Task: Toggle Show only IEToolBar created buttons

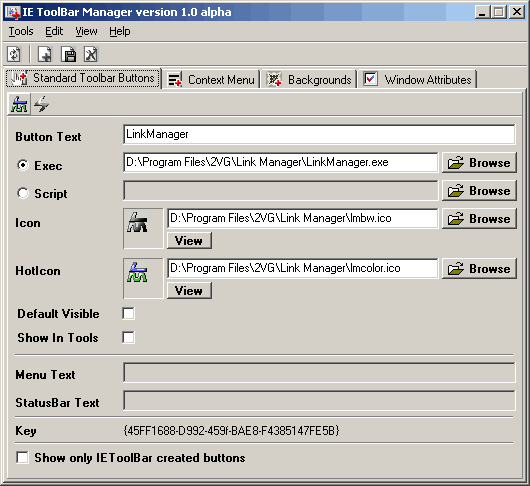Action: pyautogui.click(x=22, y=458)
